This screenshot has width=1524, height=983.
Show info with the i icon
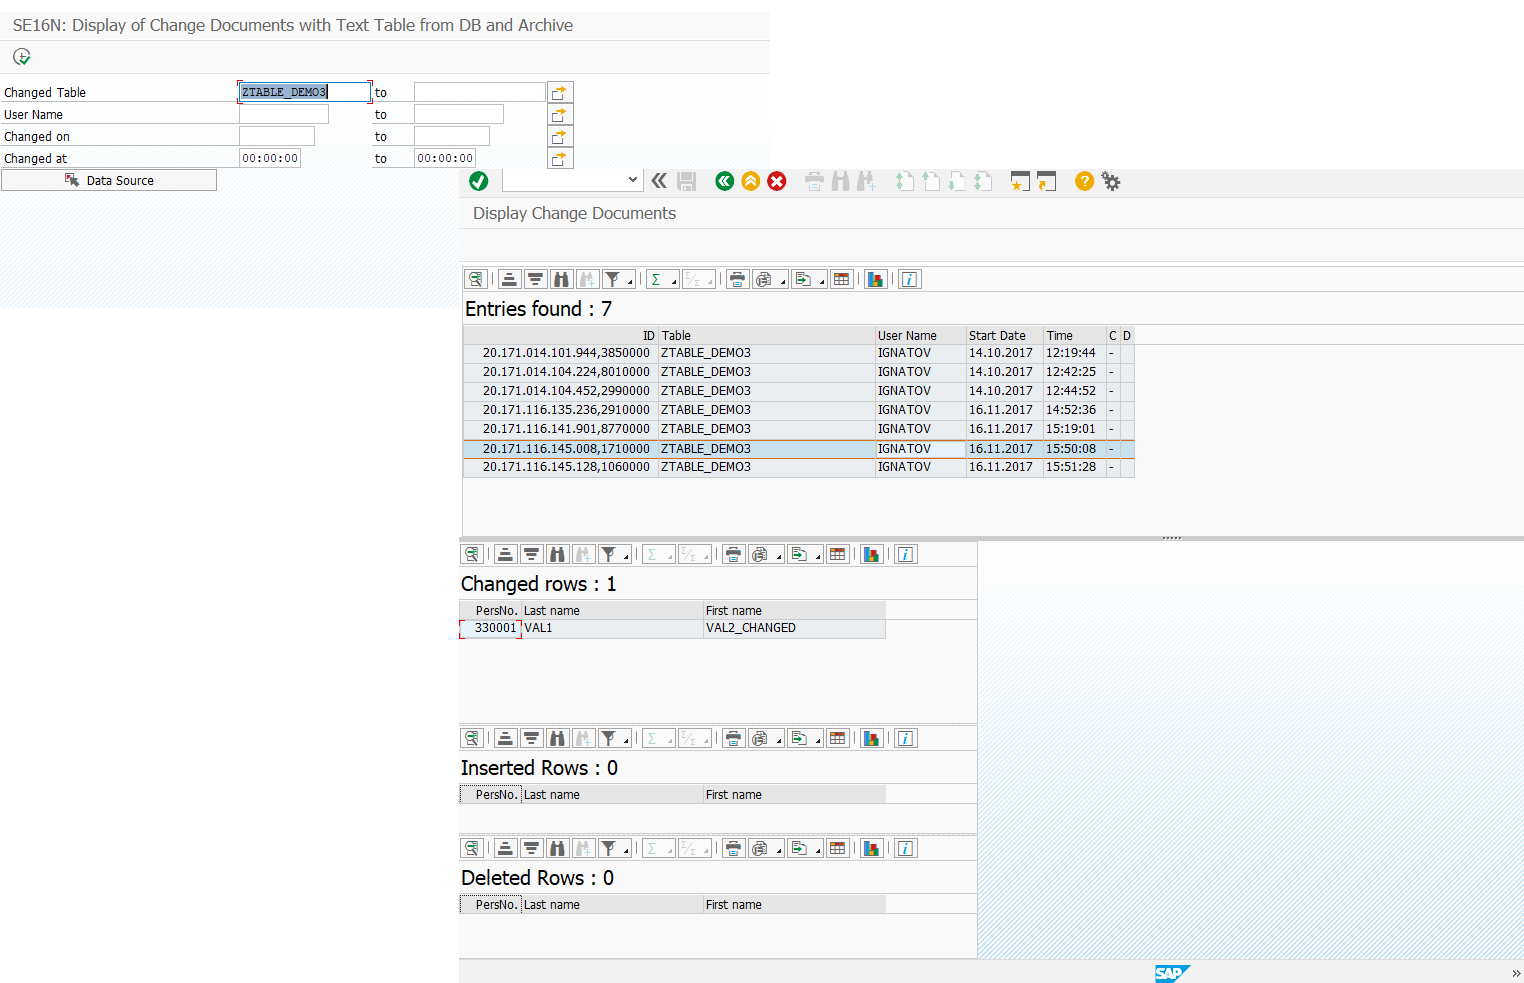pyautogui.click(x=909, y=279)
